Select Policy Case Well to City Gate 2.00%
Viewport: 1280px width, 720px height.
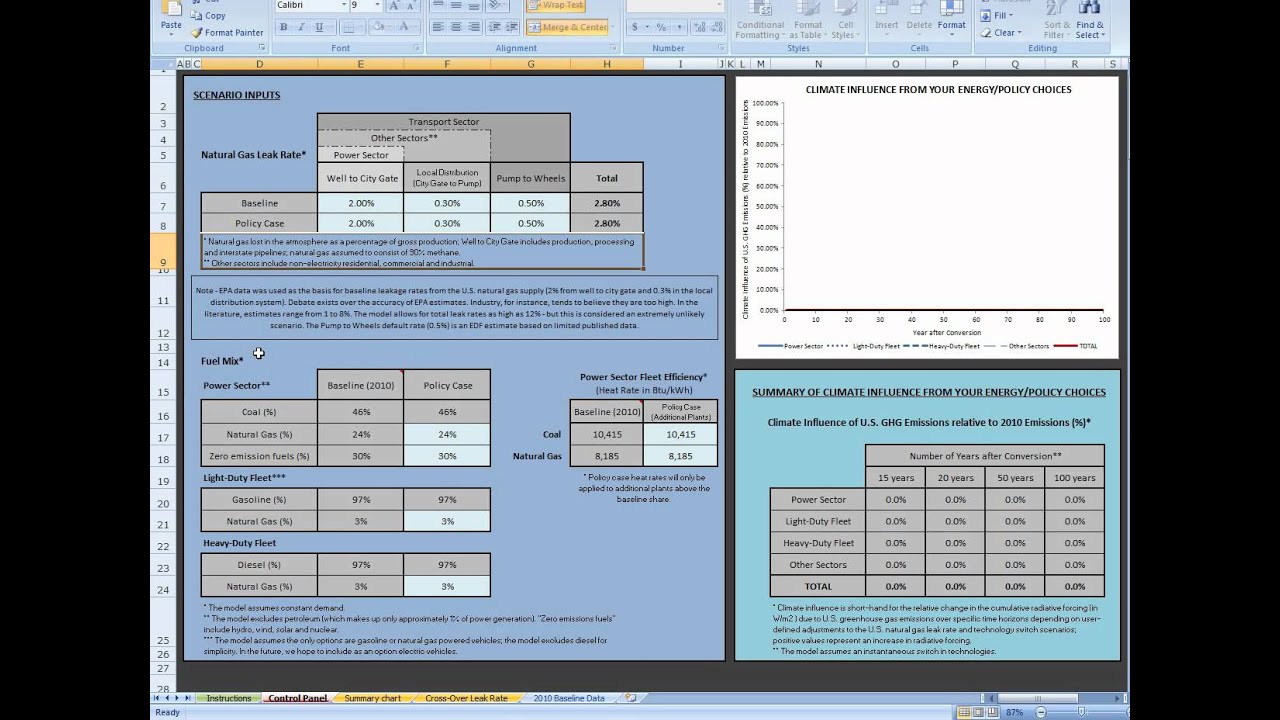tap(361, 224)
